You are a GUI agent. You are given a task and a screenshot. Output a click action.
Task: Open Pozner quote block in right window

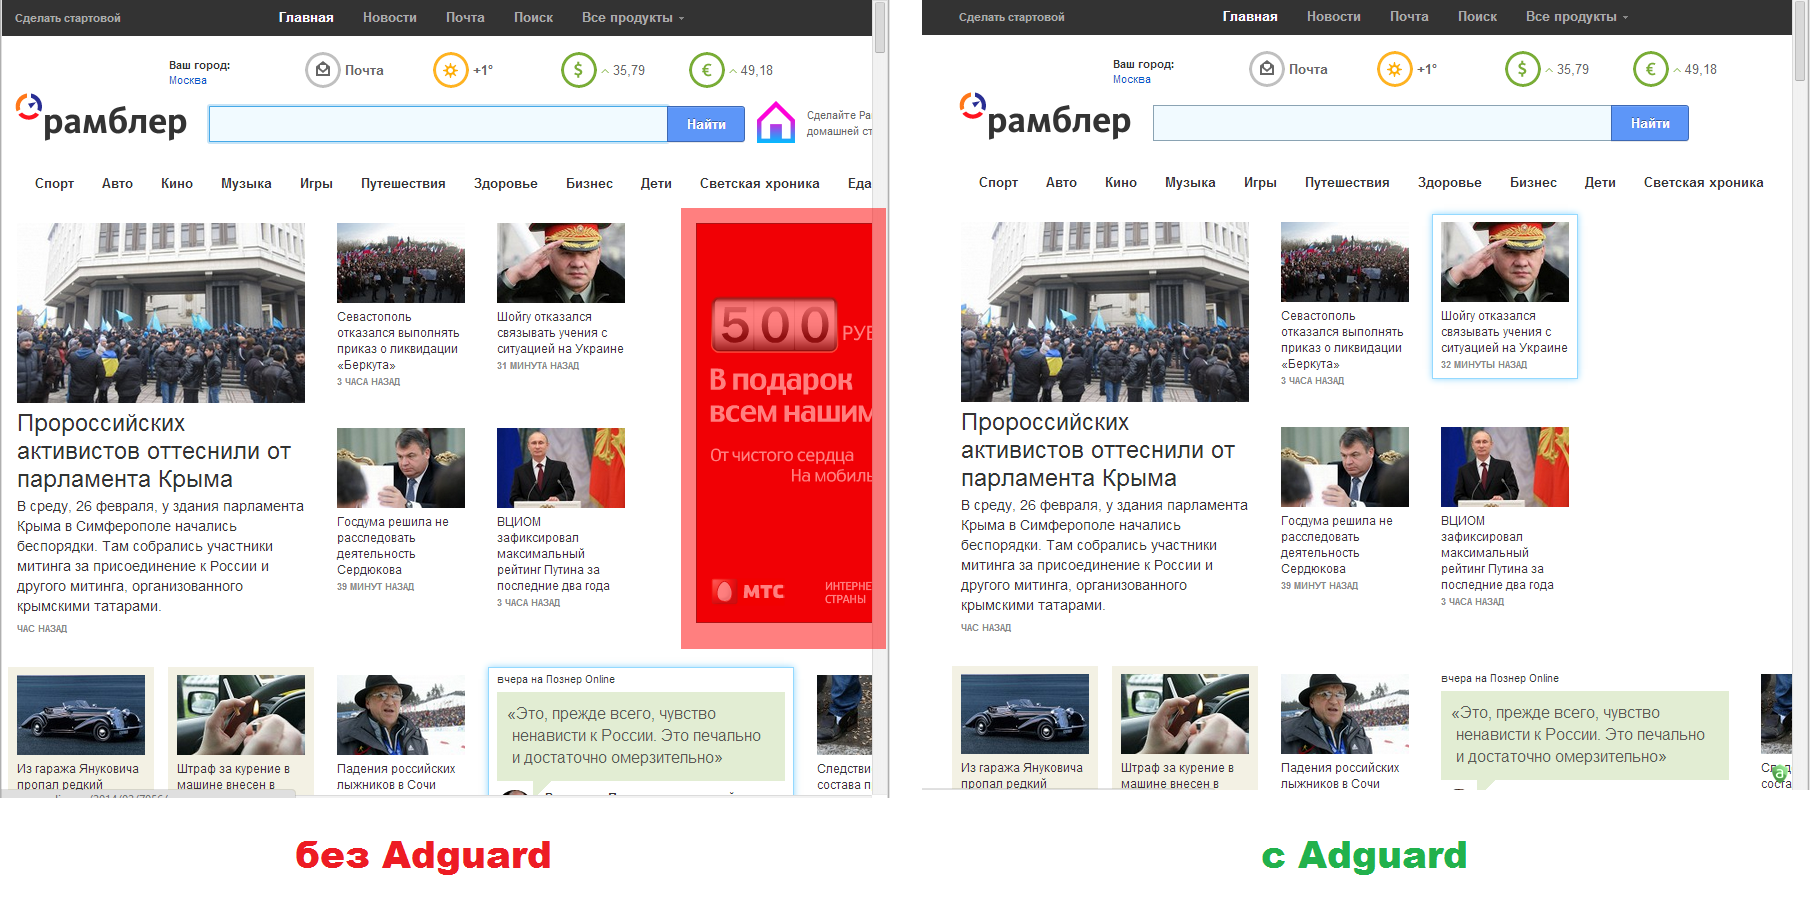point(1585,735)
